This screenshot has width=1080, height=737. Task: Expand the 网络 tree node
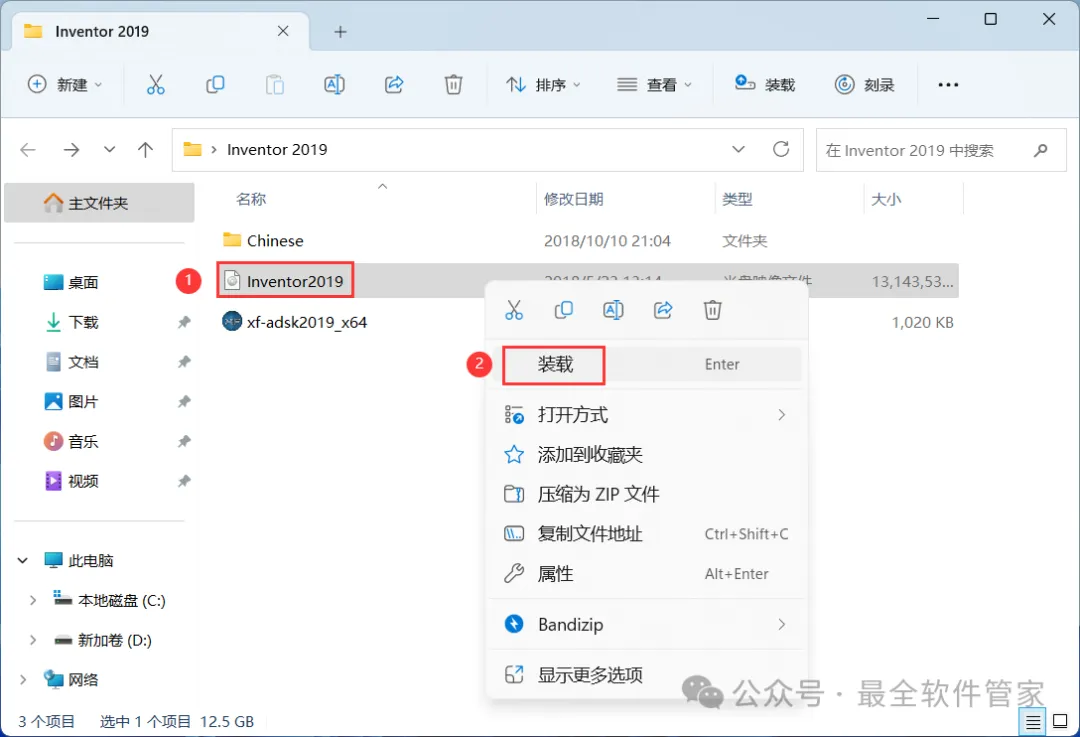pos(23,680)
